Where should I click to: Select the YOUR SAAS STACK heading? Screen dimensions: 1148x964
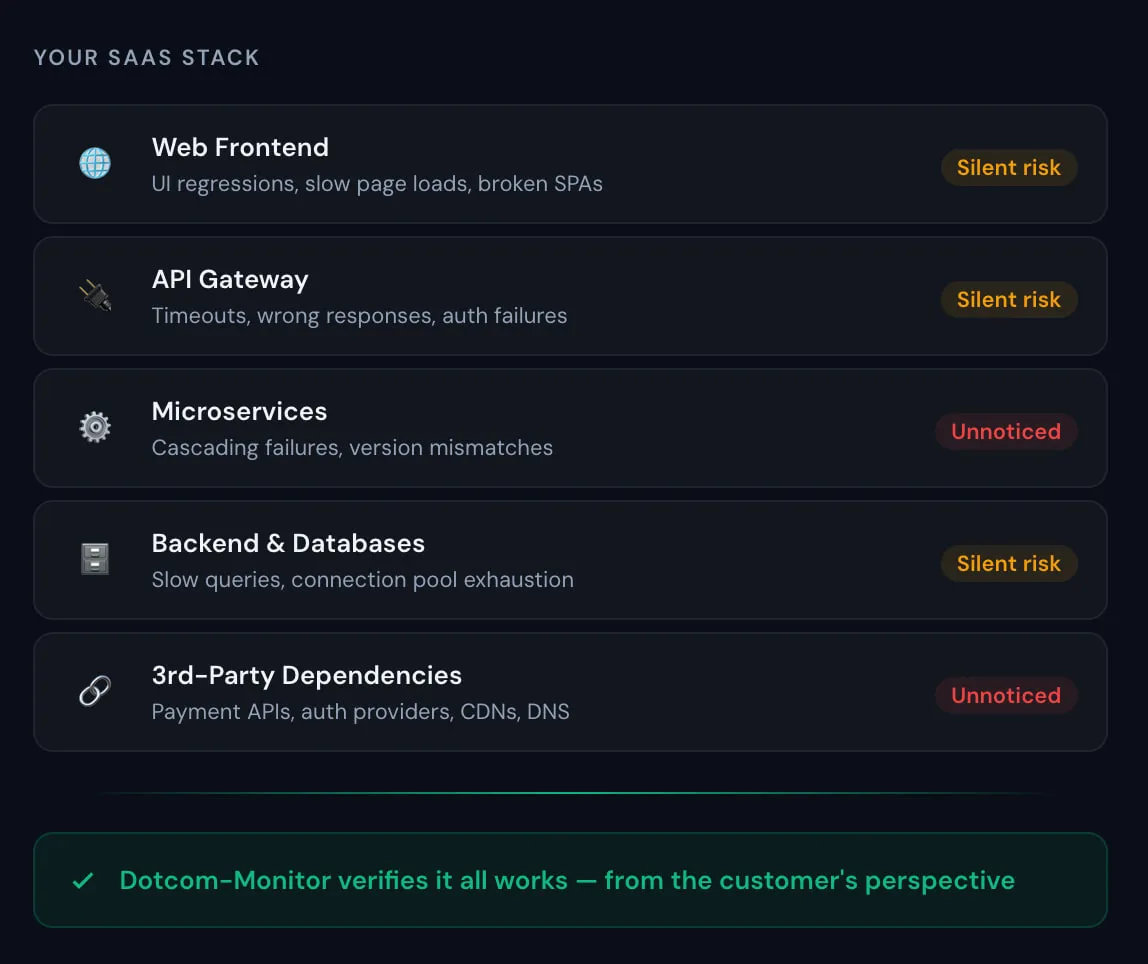[x=146, y=57]
